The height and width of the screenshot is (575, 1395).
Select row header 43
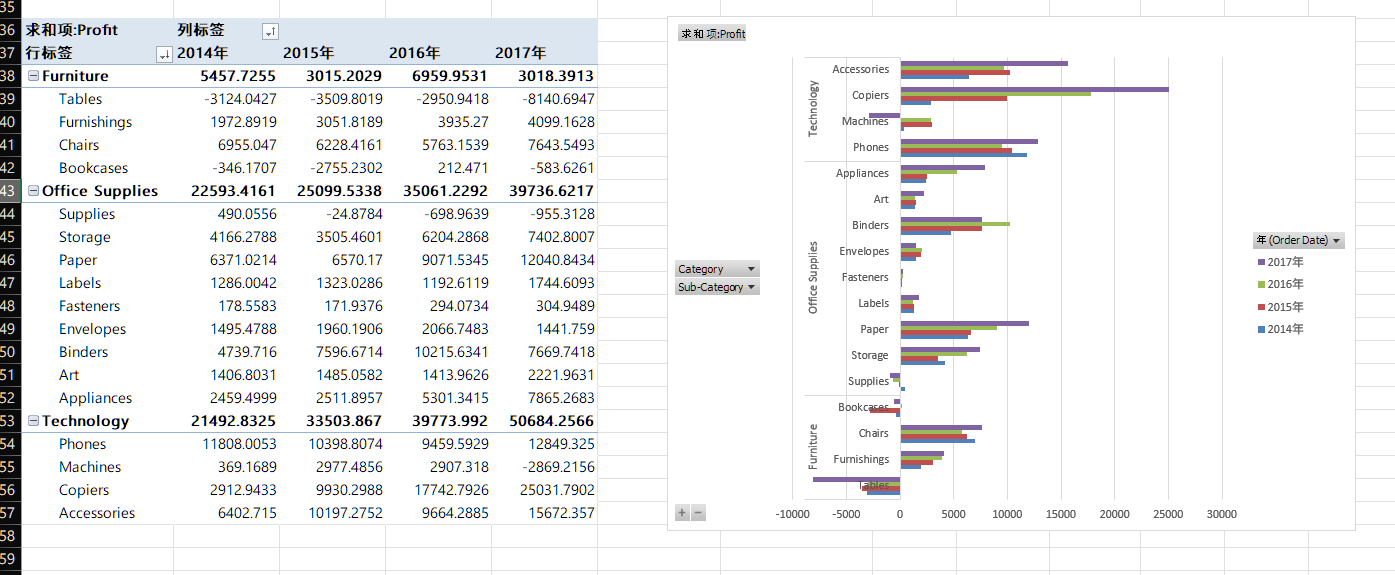[x=8, y=191]
